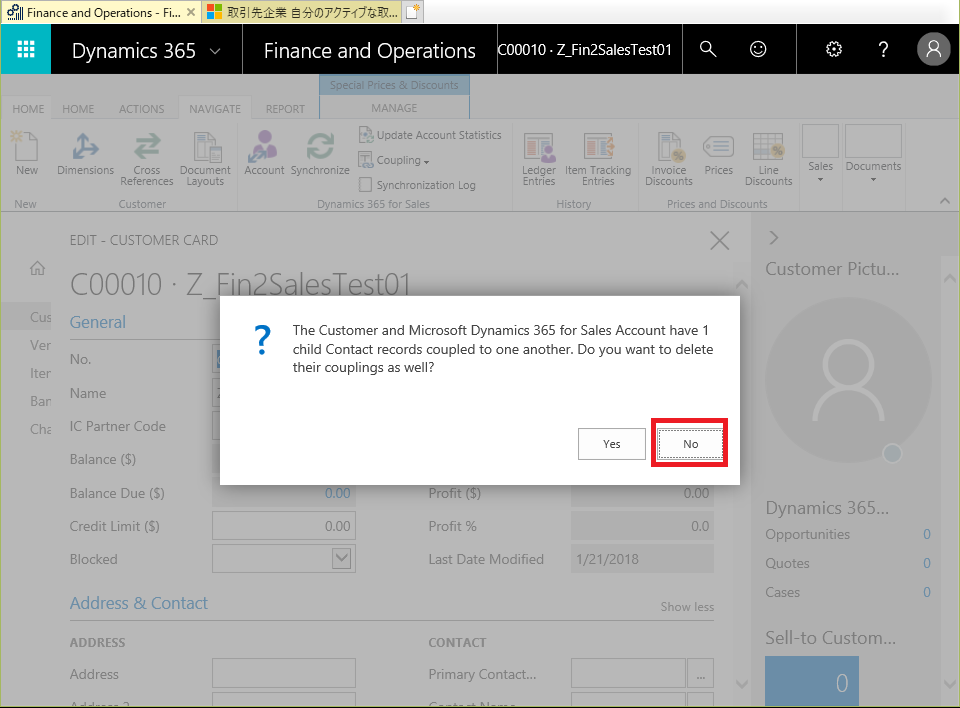Click the question mark help icon
The width and height of the screenshot is (960, 708).
tap(883, 49)
